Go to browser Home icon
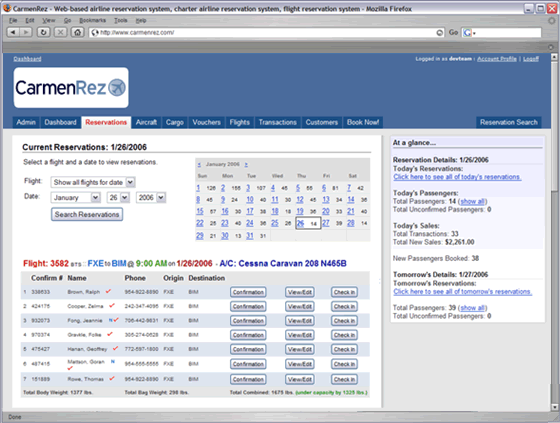 pyautogui.click(x=78, y=33)
